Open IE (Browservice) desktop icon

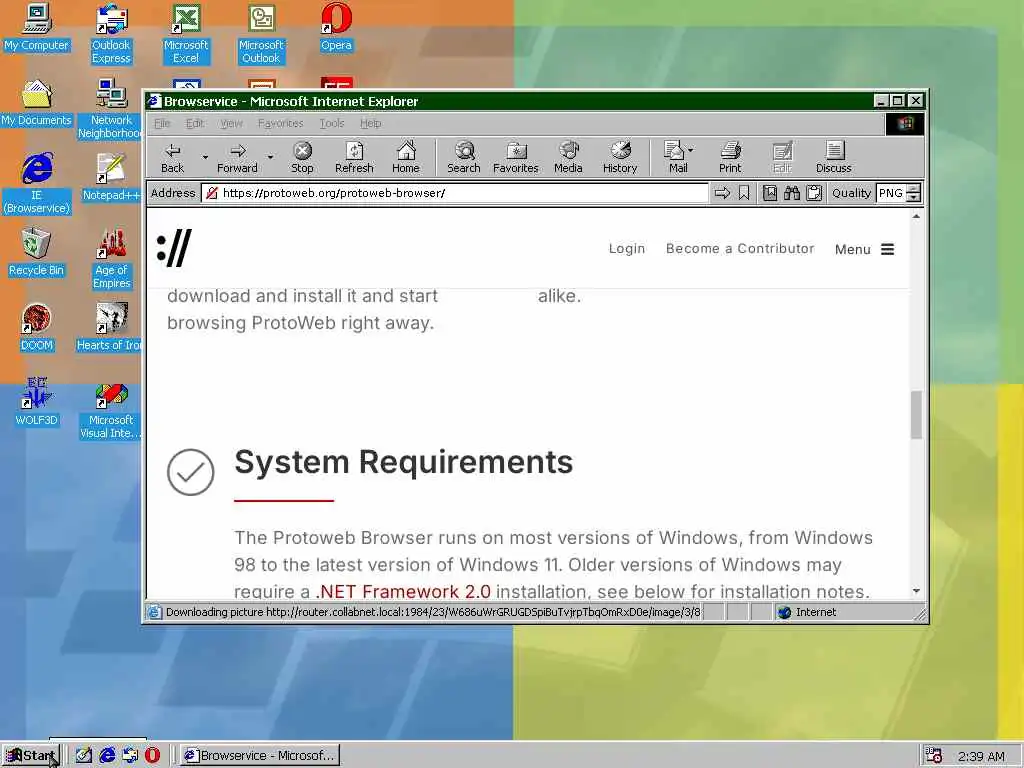pyautogui.click(x=36, y=184)
